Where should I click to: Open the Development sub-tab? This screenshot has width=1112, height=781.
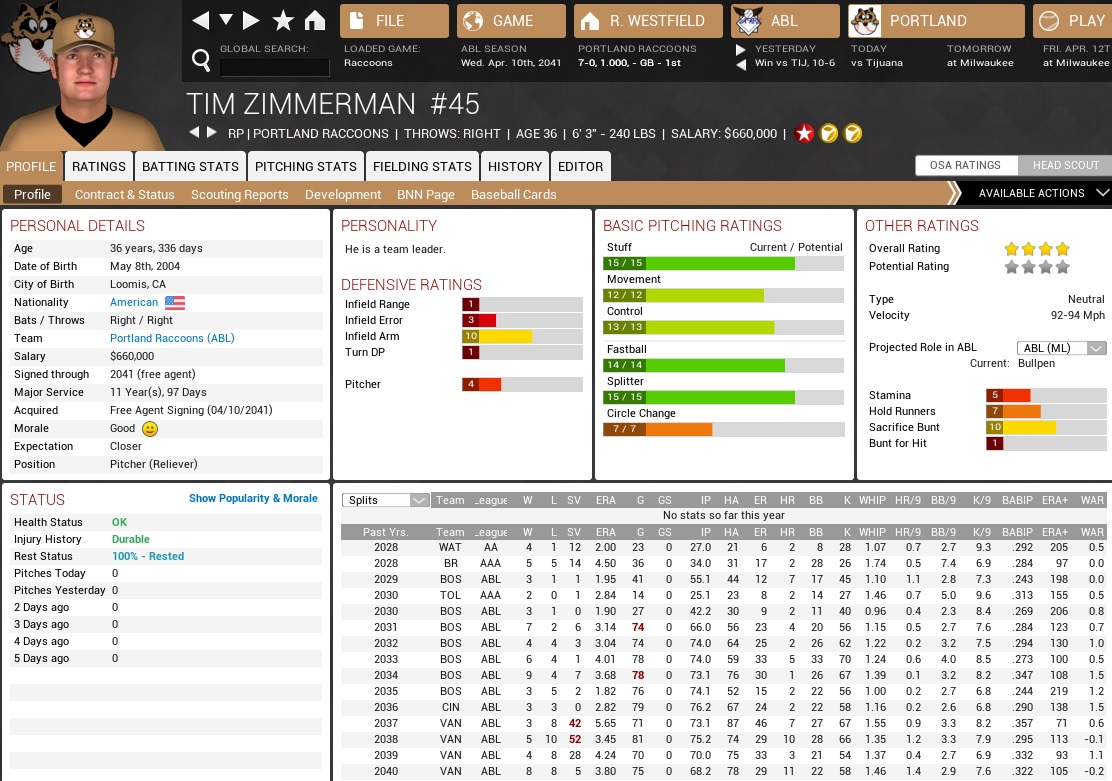343,194
